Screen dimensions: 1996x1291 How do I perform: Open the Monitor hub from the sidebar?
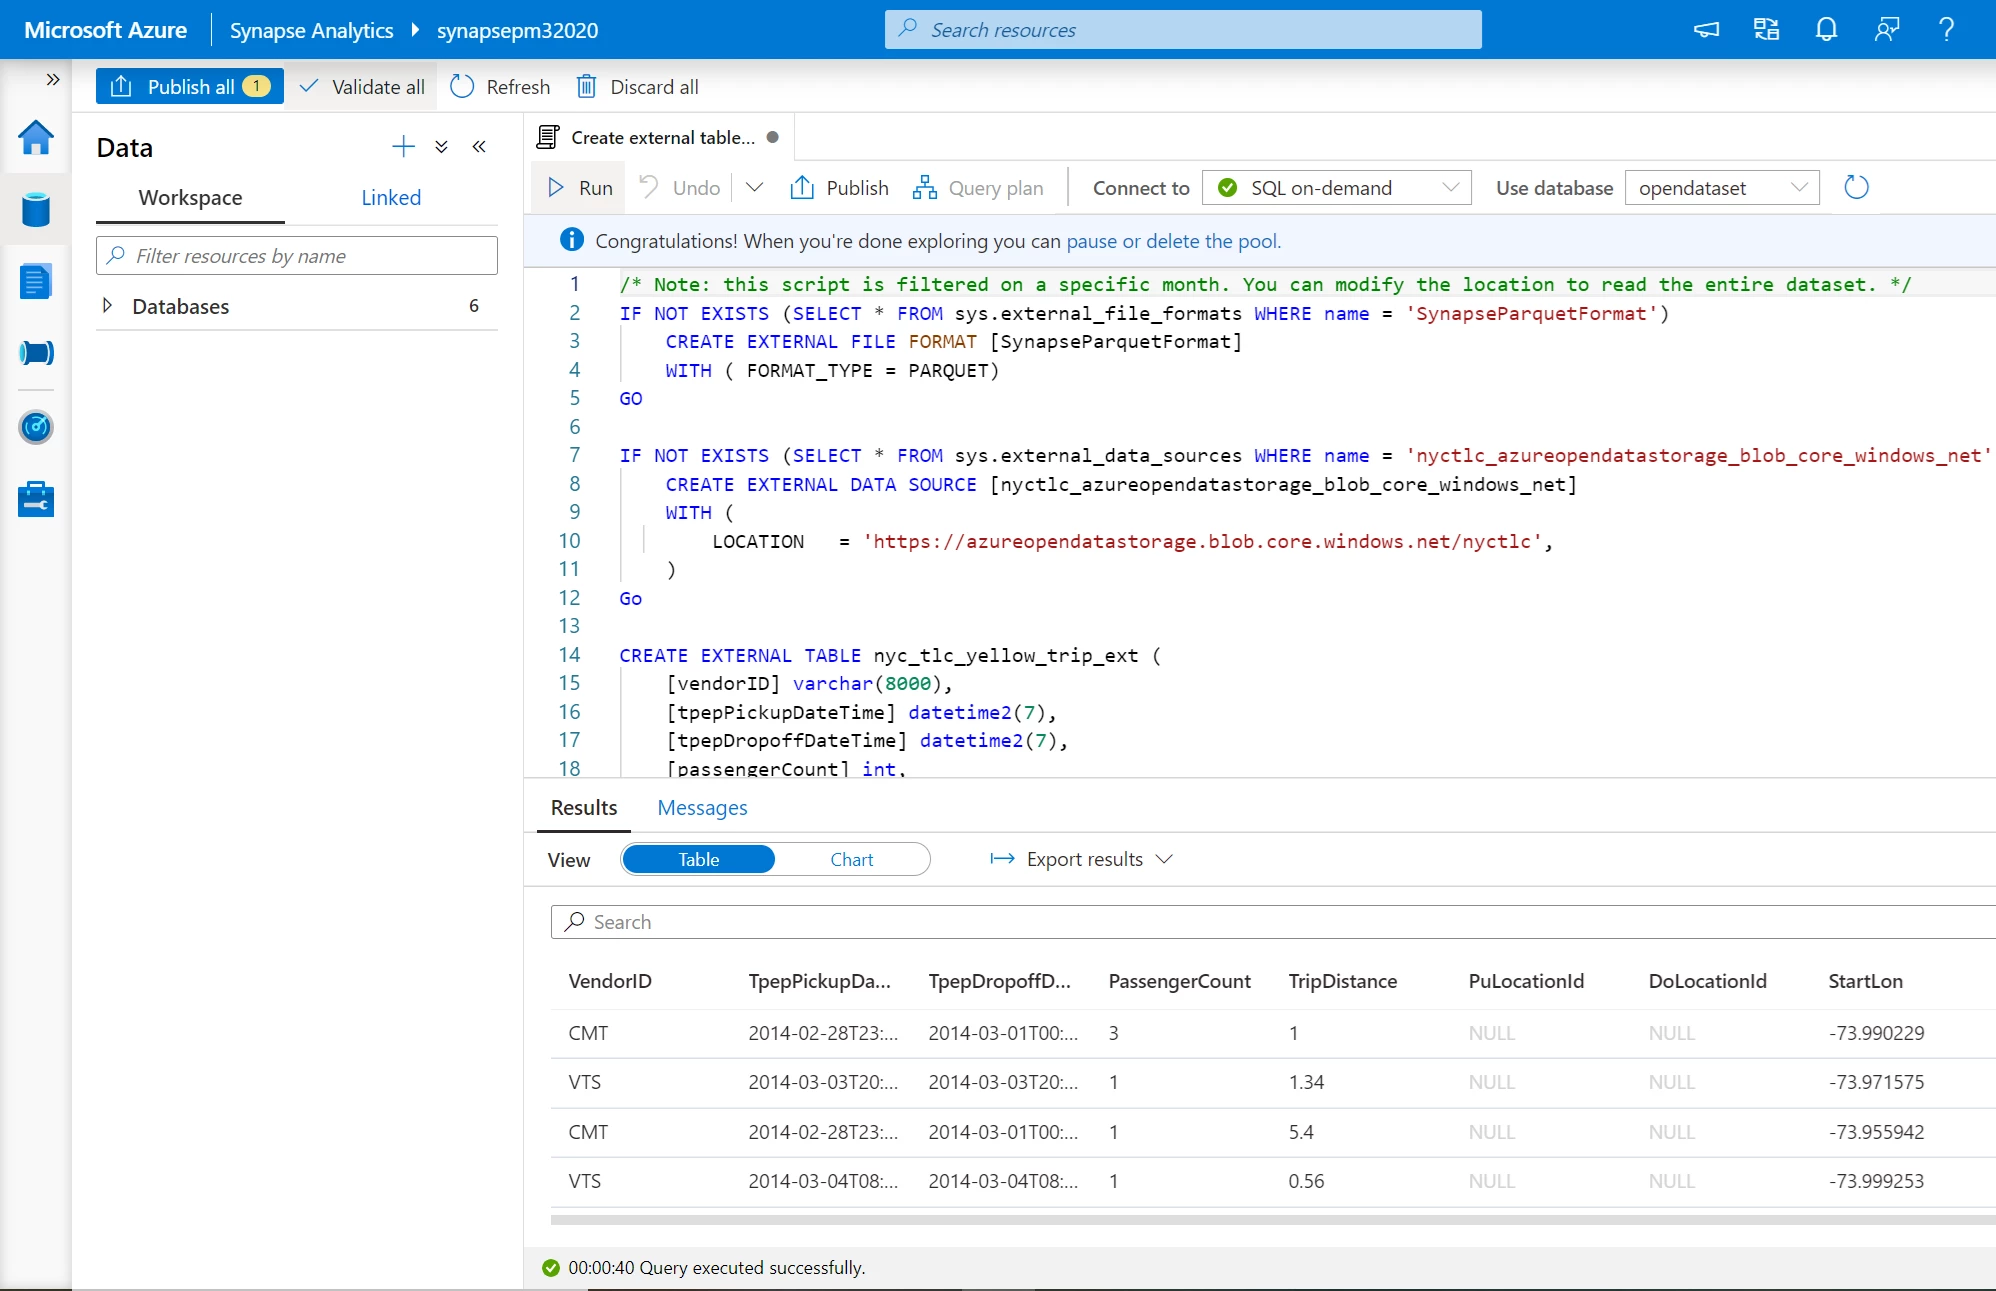pyautogui.click(x=36, y=427)
